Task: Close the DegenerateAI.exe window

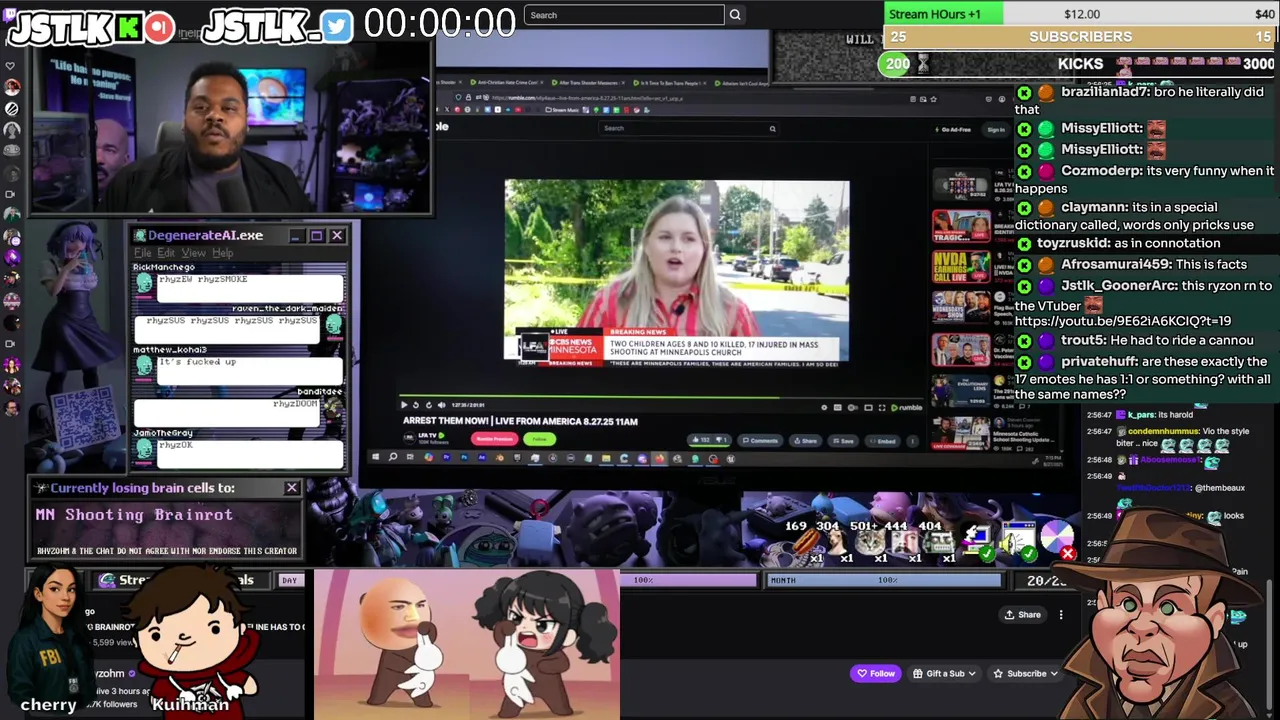Action: pos(337,235)
